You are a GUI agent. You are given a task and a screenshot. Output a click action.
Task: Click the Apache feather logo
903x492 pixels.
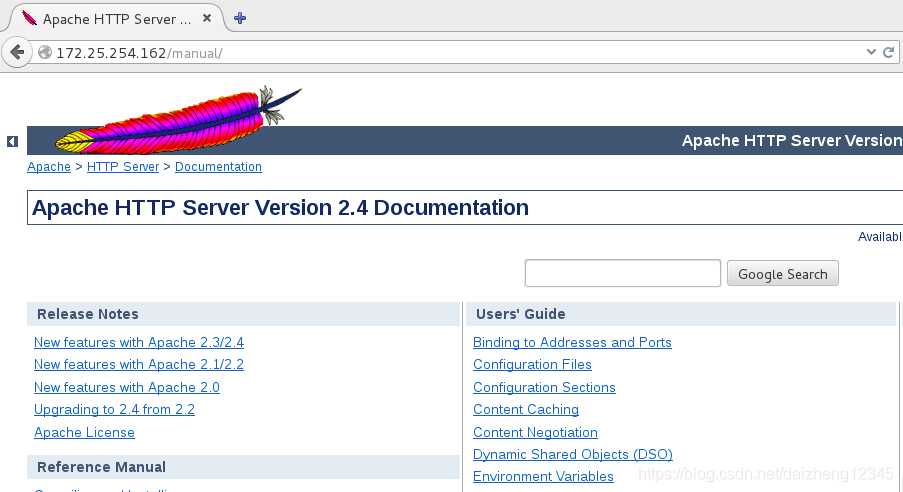pos(177,120)
